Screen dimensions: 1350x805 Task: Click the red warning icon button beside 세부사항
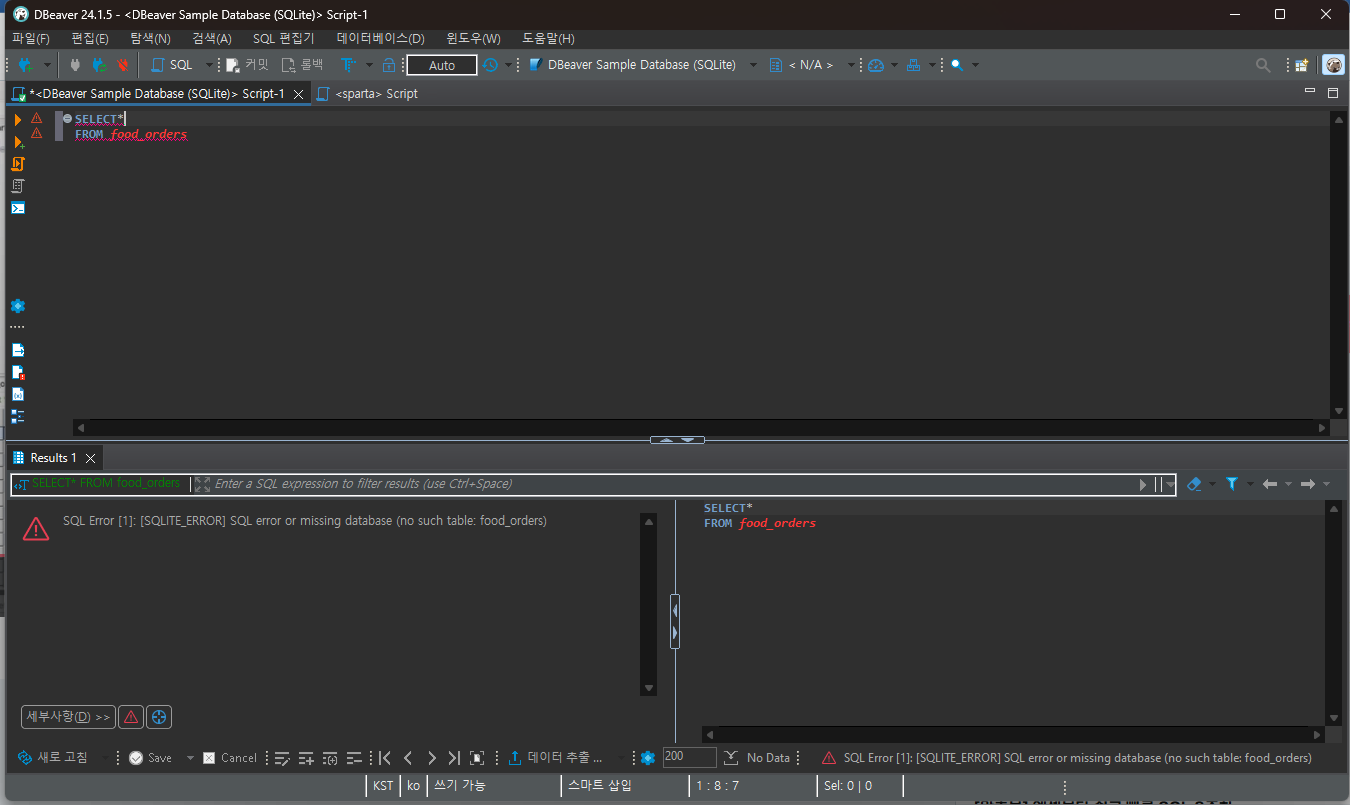131,717
